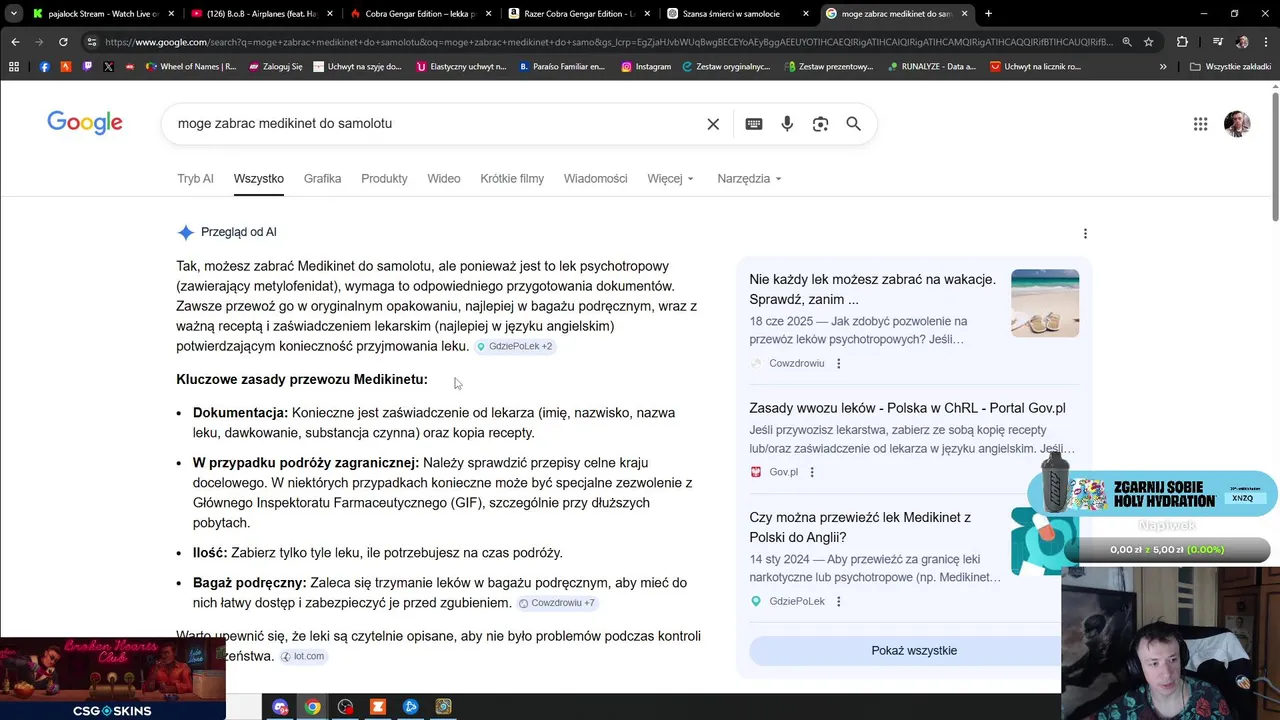Open new browser tab with plus icon
Image resolution: width=1280 pixels, height=720 pixels.
(x=988, y=14)
